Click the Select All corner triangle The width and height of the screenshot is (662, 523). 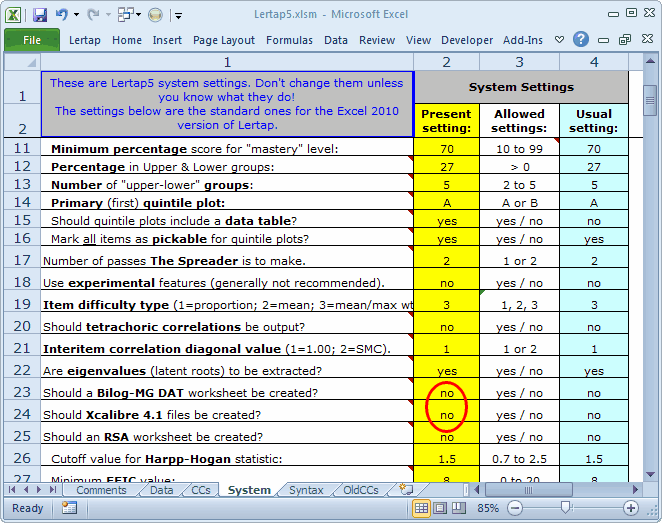tap(22, 62)
